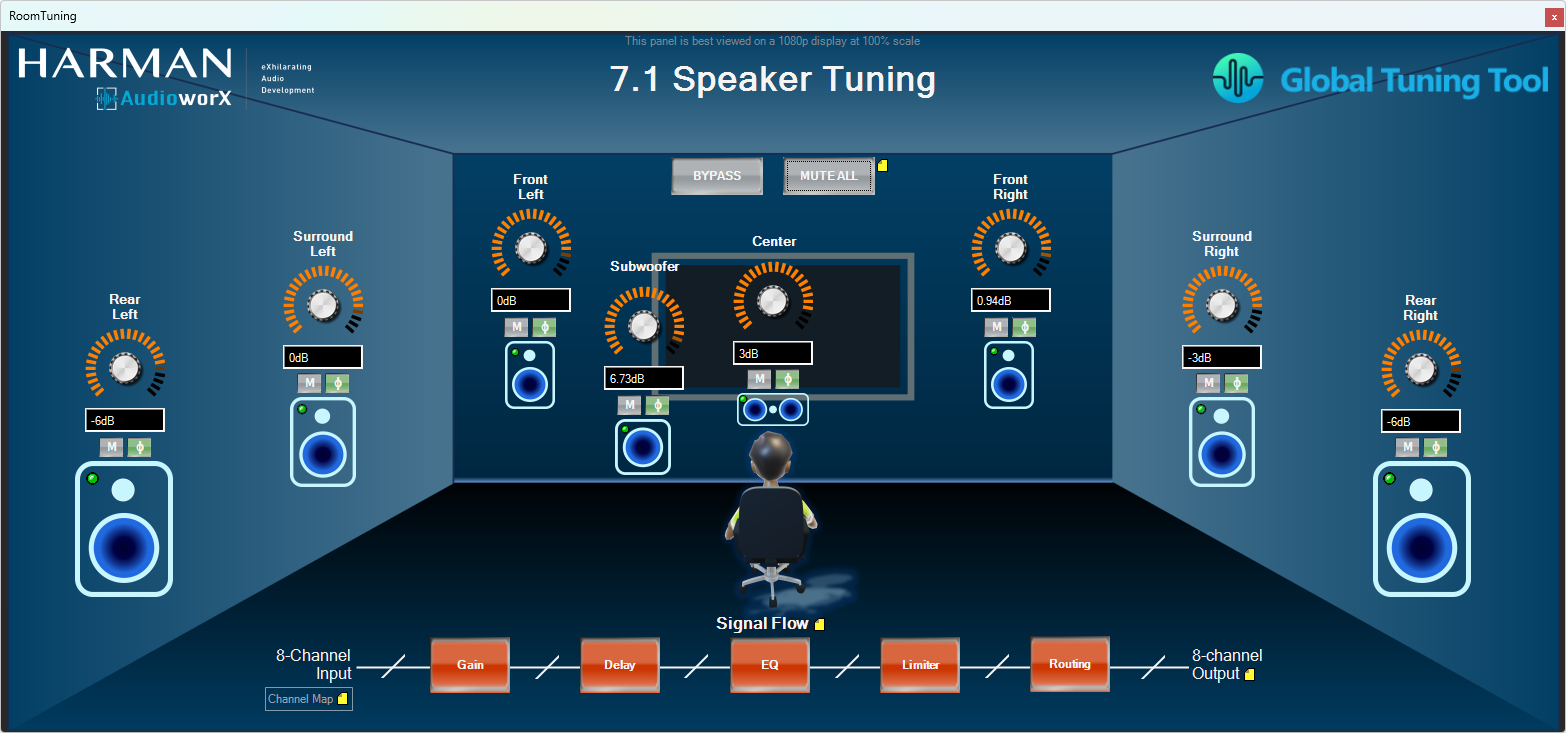Image resolution: width=1566 pixels, height=733 pixels.
Task: Close the RoomTuning window
Action: (1552, 17)
